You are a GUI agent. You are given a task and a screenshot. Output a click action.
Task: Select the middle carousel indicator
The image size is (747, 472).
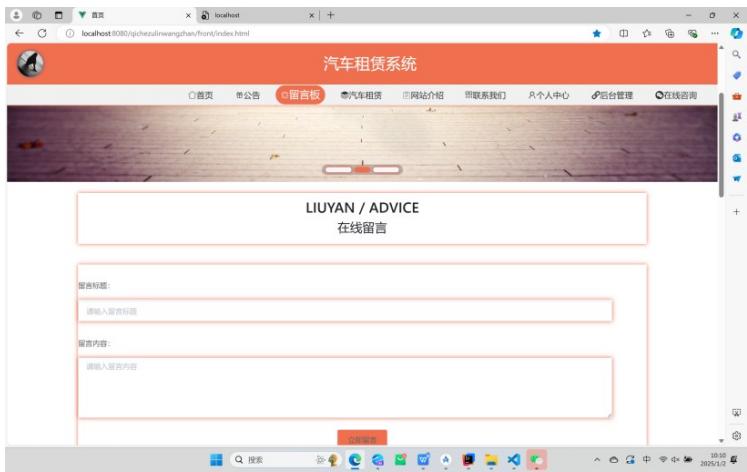(362, 169)
